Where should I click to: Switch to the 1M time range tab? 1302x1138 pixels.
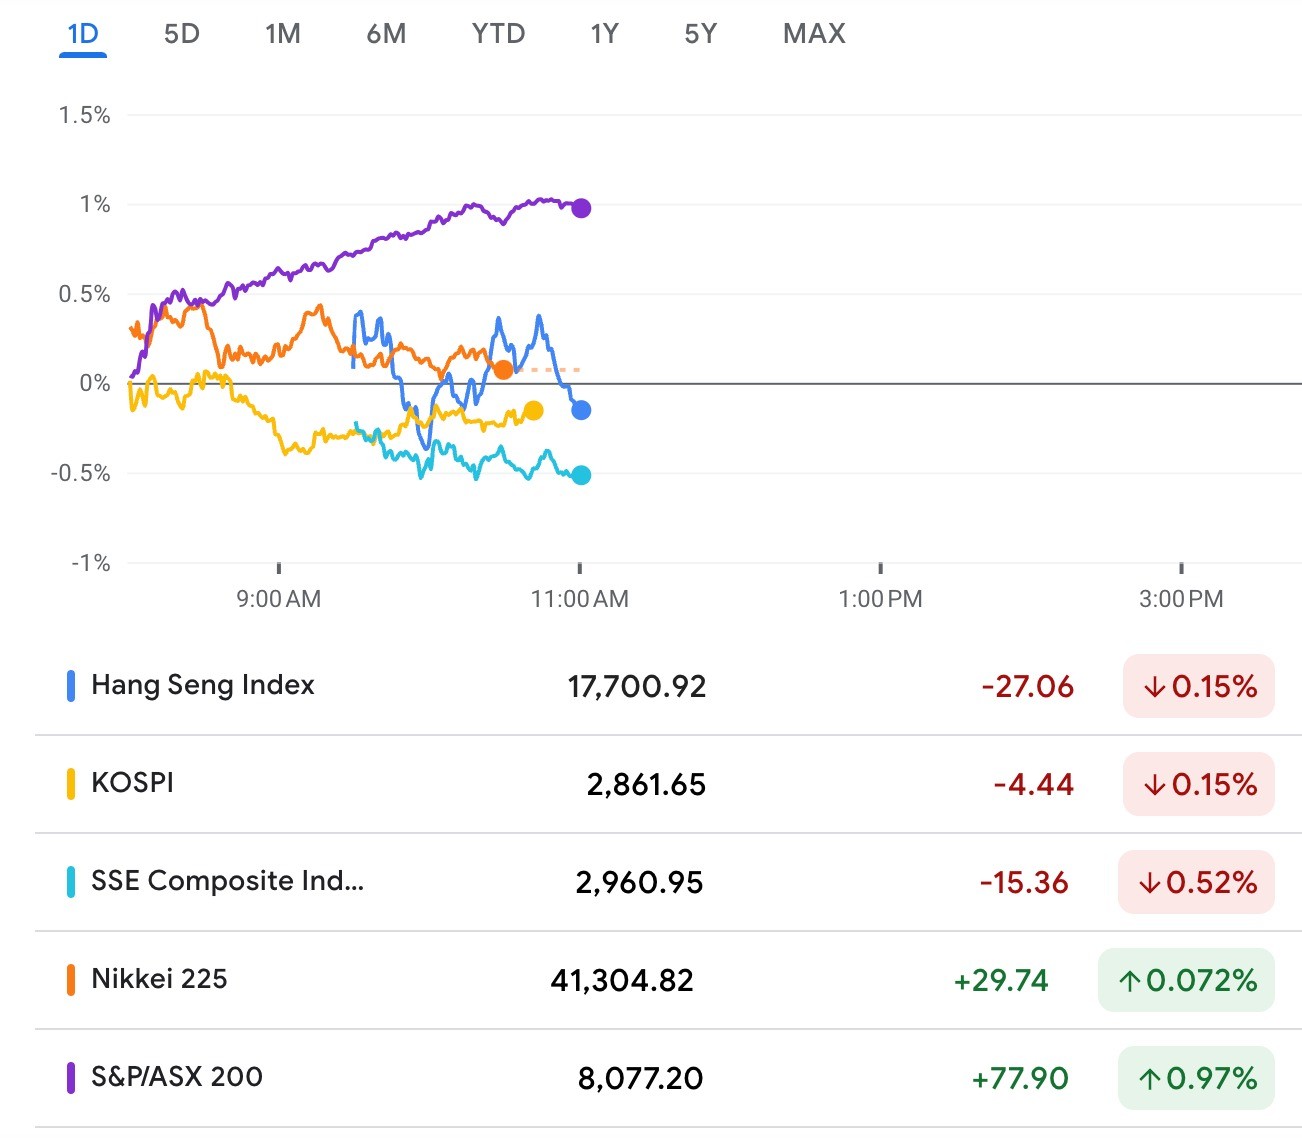click(x=283, y=34)
